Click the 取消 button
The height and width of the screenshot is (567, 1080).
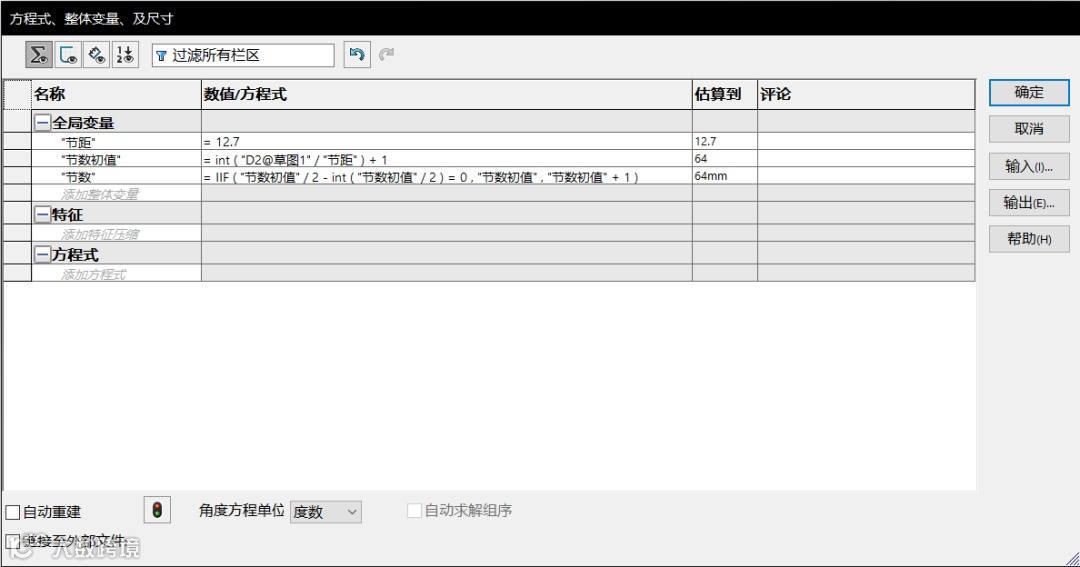(x=1029, y=129)
